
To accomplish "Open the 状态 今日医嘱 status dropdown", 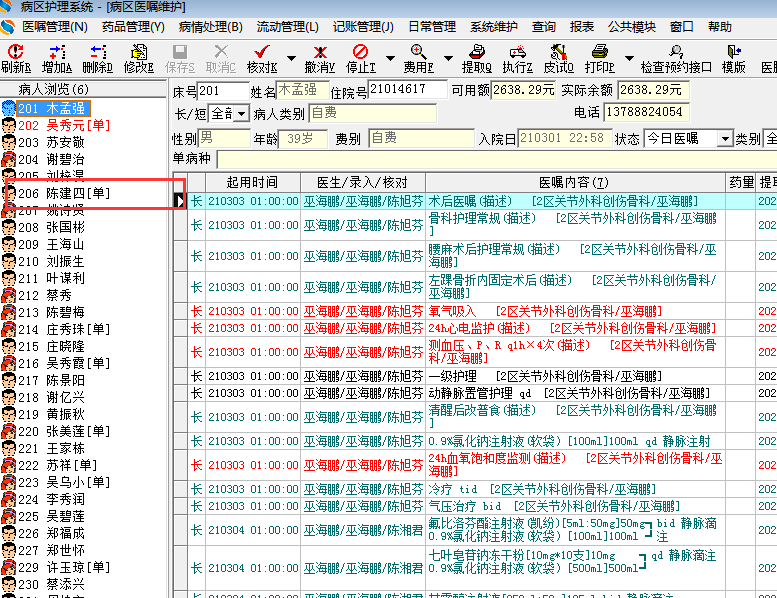I will point(724,139).
